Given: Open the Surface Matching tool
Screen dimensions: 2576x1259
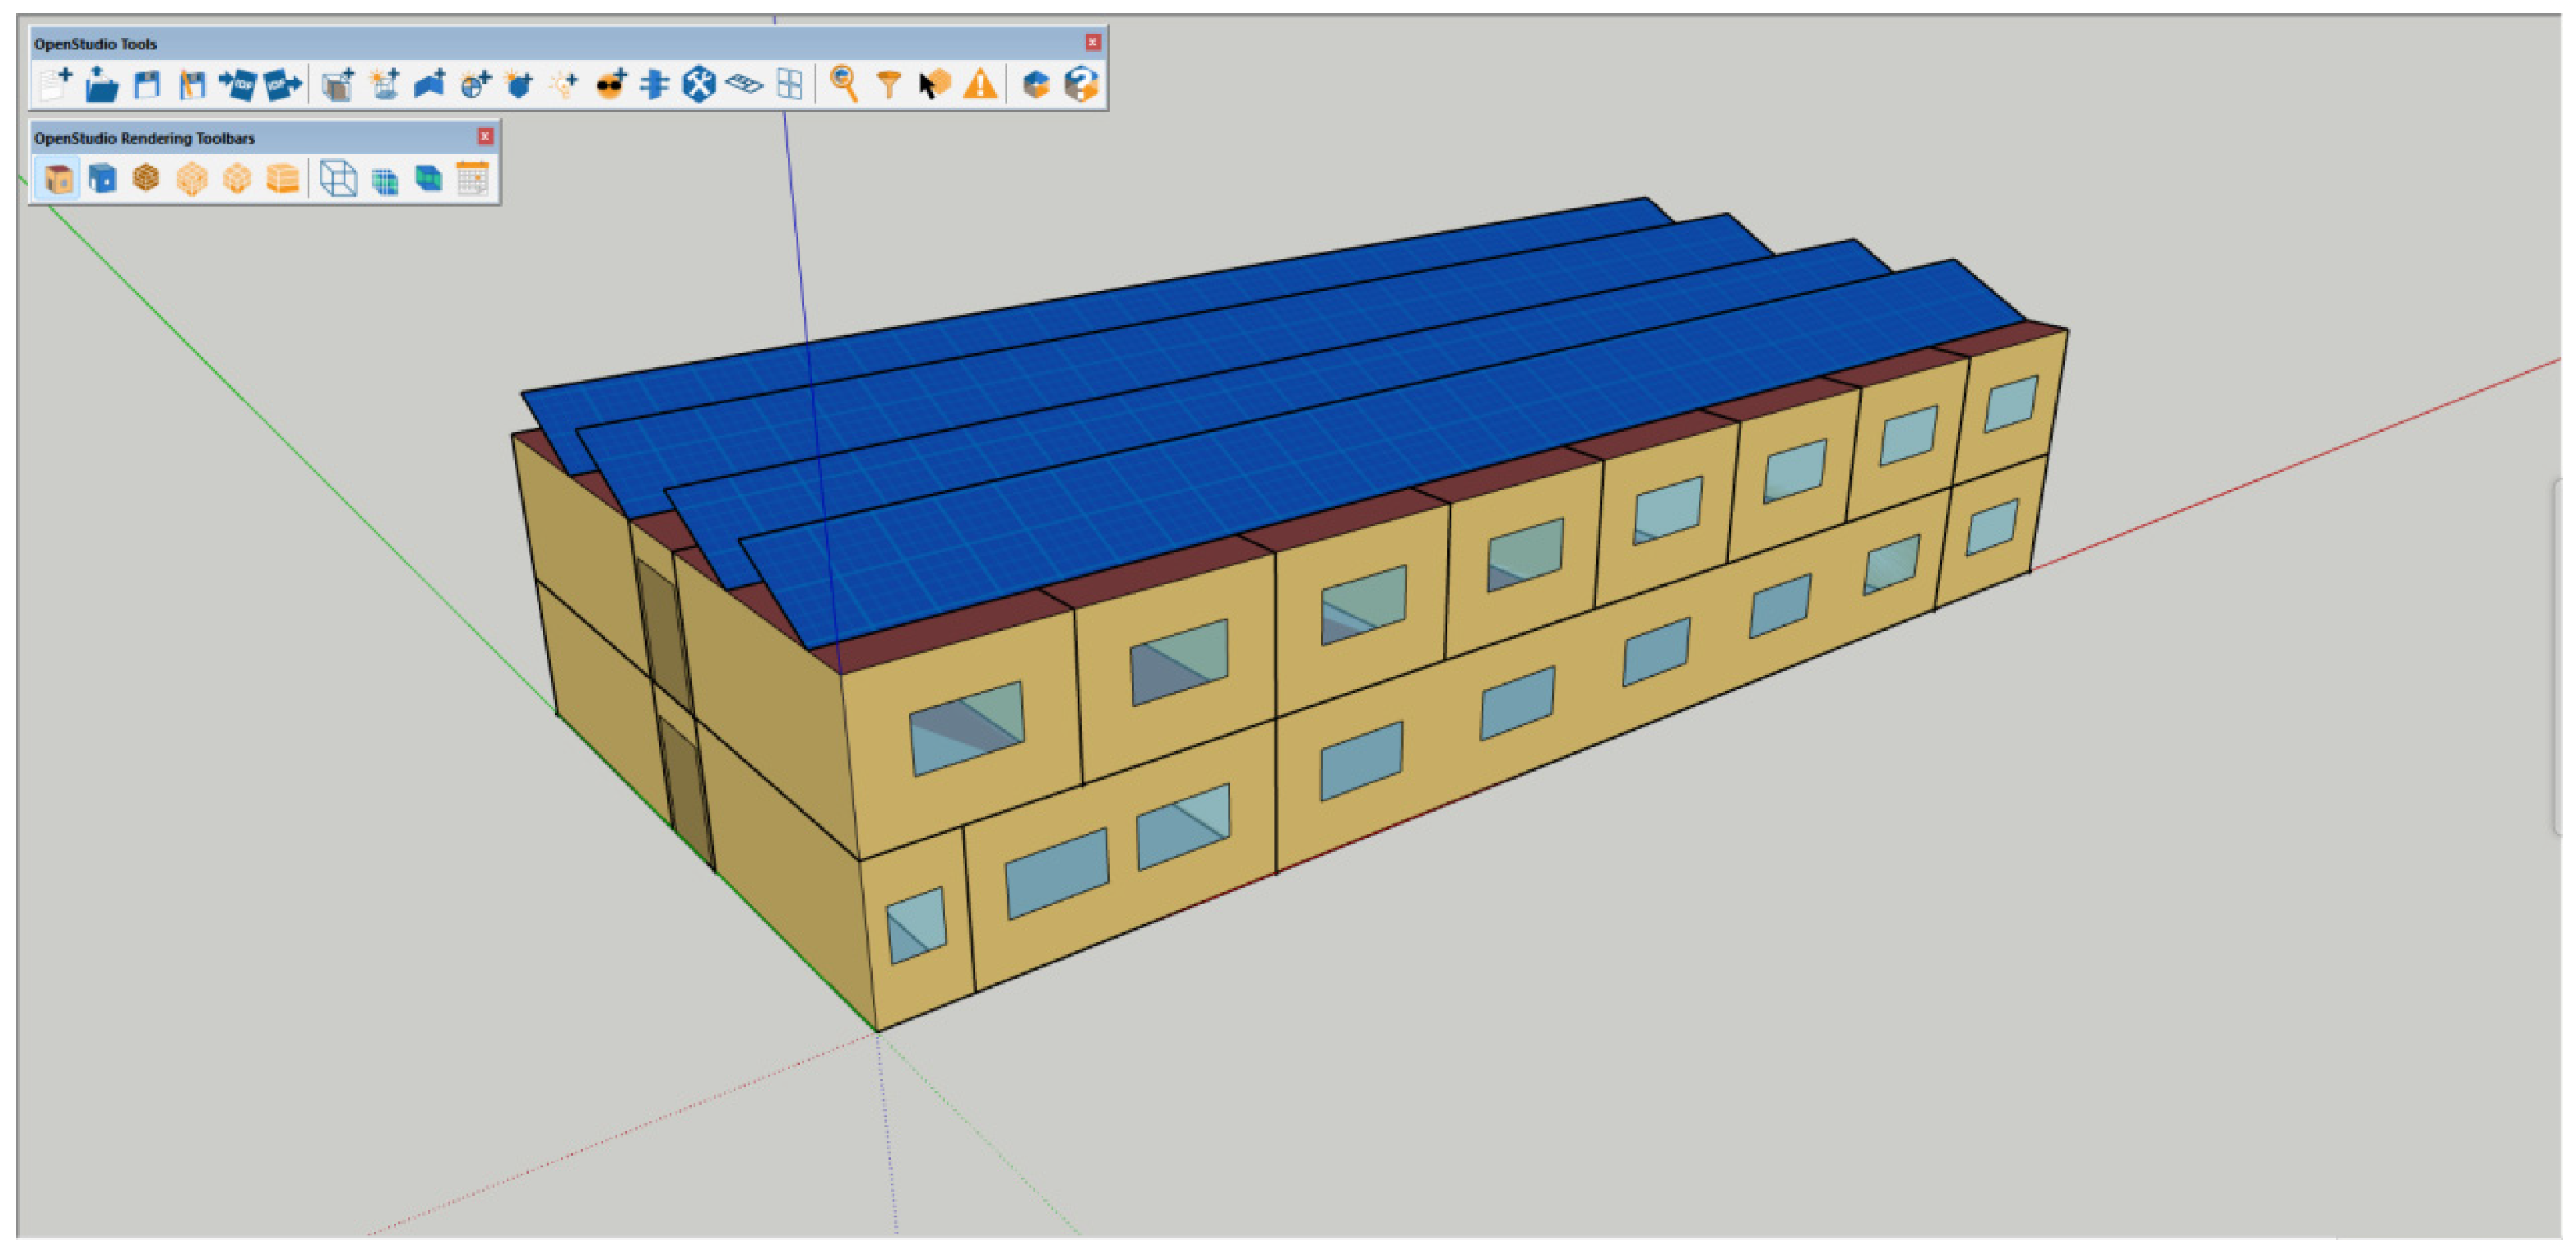Looking at the screenshot, I should coord(655,84).
